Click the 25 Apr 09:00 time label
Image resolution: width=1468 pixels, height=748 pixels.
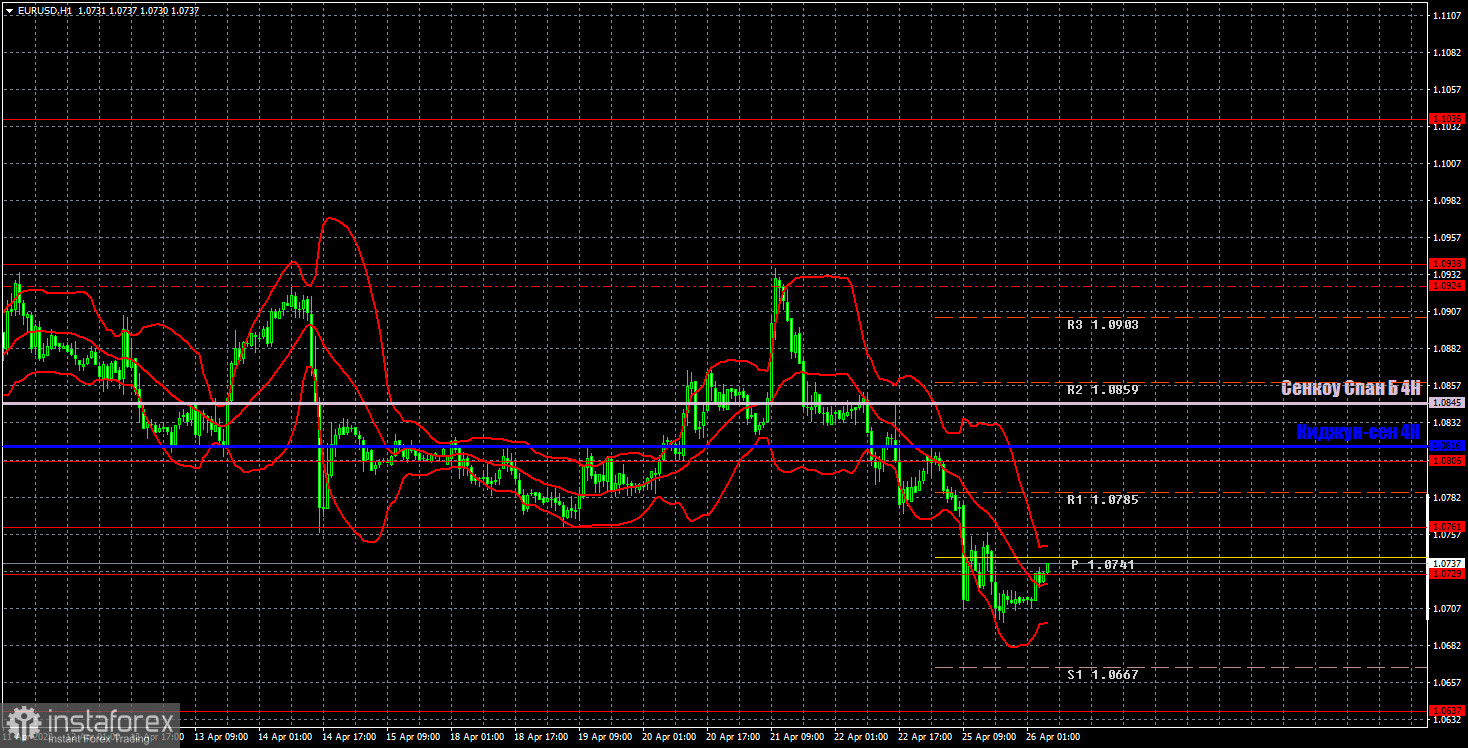pos(987,737)
